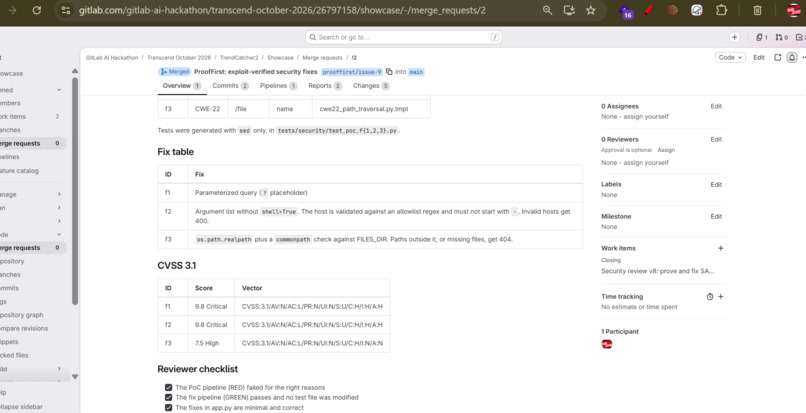Image resolution: width=806 pixels, height=413 pixels.
Task: Open the participant's avatar
Action: pyautogui.click(x=607, y=344)
